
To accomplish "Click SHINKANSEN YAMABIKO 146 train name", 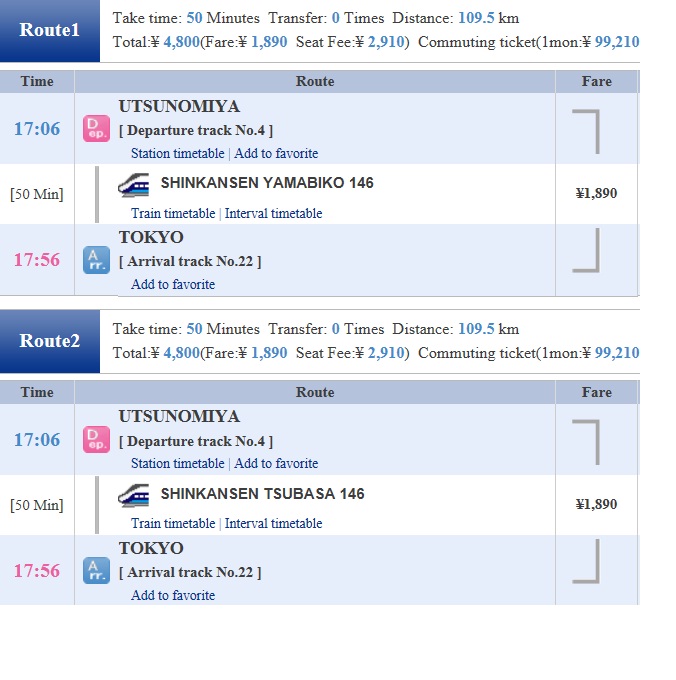I will tap(267, 183).
